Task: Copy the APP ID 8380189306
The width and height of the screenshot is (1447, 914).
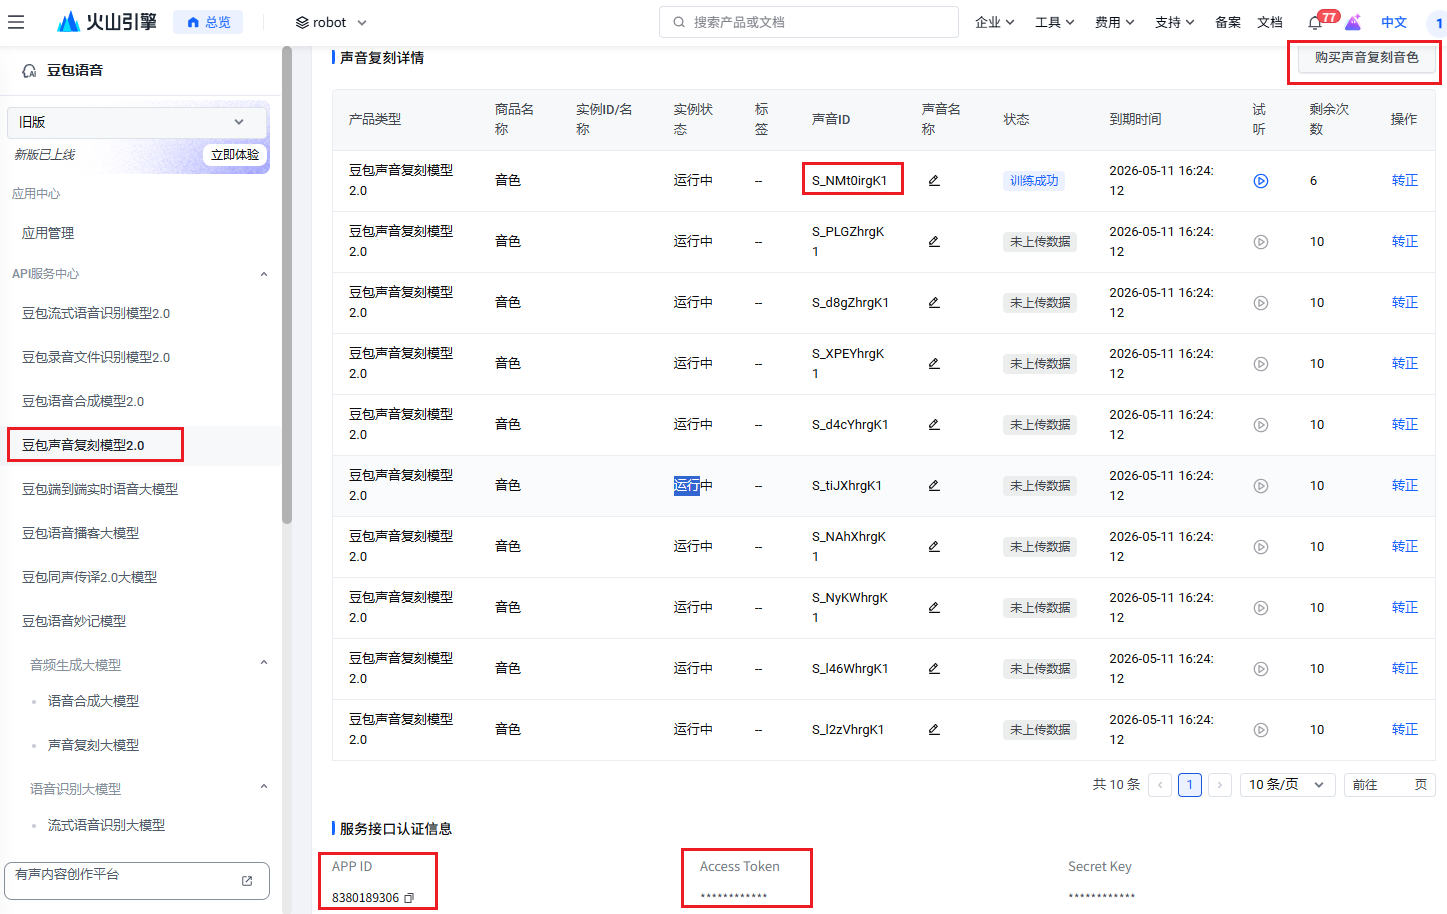Action: 409,898
